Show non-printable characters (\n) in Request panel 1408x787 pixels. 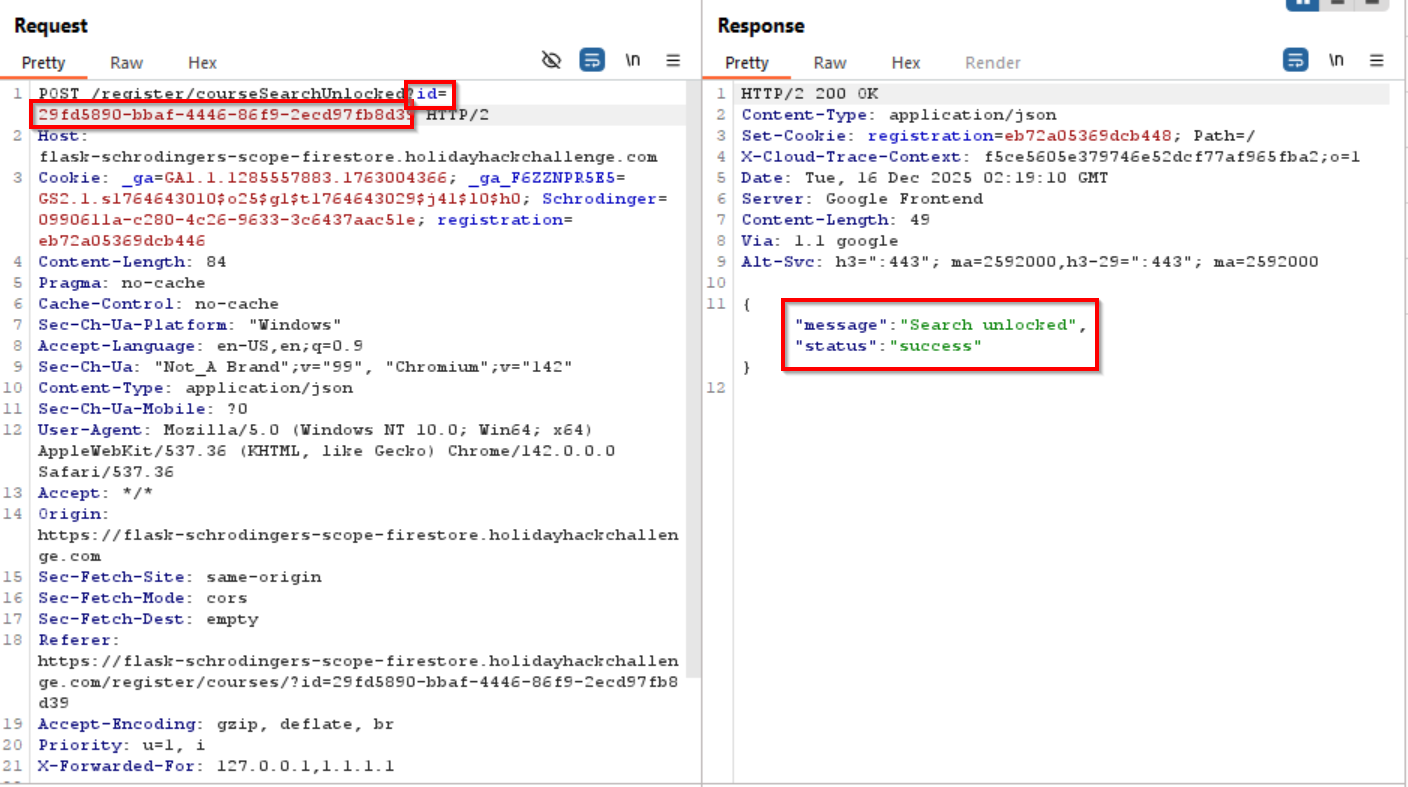point(633,61)
